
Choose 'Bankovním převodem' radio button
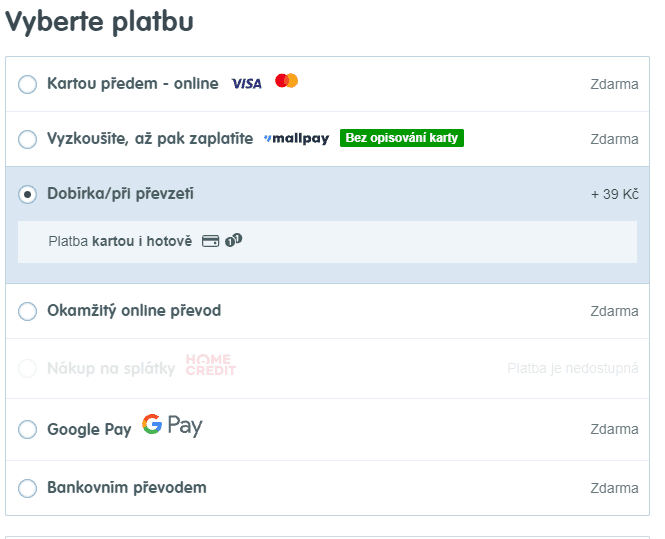28,489
